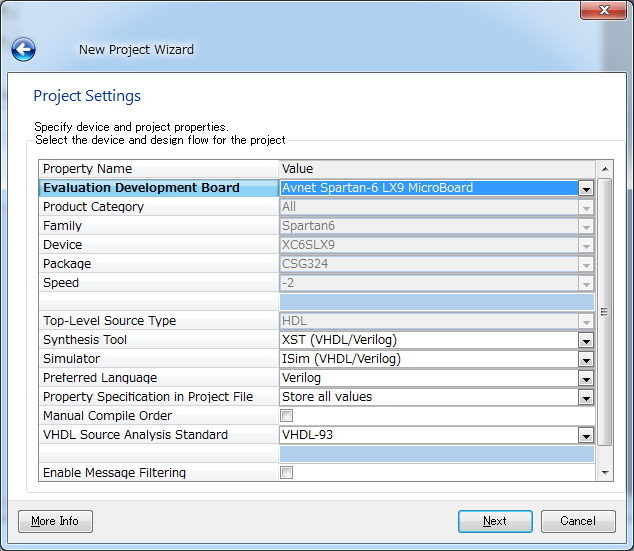This screenshot has height=551, width=634.
Task: Click the Property Name column header
Action: pos(159,169)
